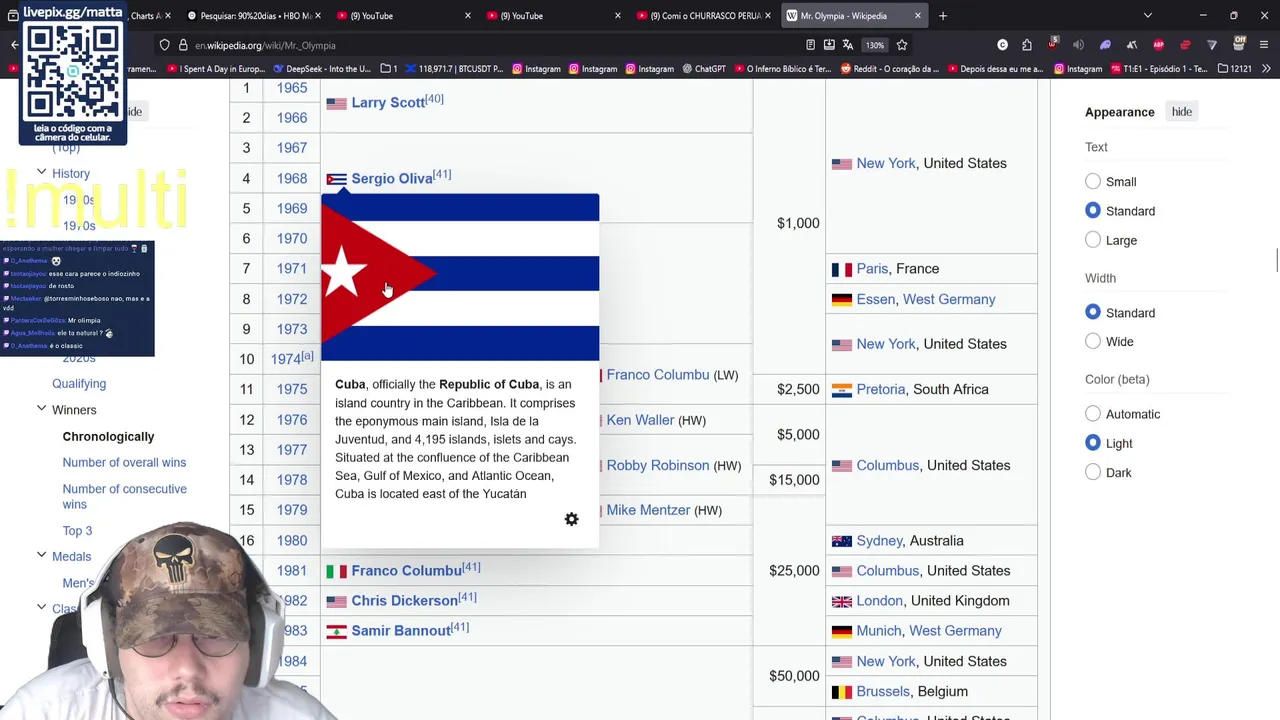Open the DeepSeek bookmark

(x=321, y=69)
